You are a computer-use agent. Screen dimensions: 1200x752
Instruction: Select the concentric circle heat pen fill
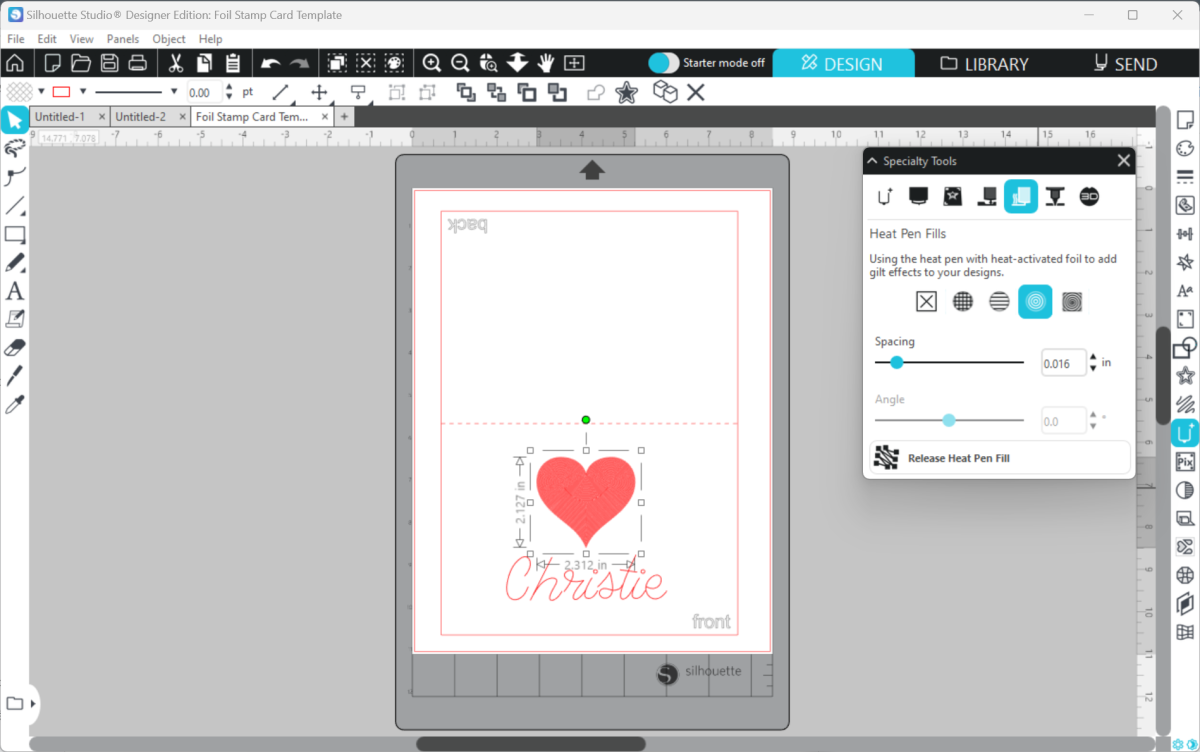pyautogui.click(x=1035, y=302)
